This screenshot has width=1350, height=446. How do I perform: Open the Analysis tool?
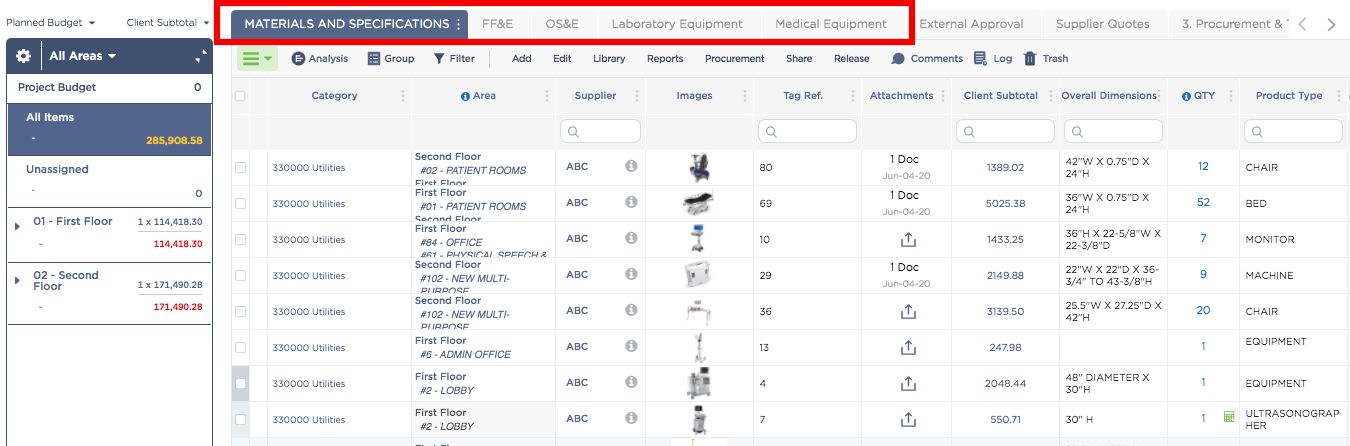coord(320,59)
